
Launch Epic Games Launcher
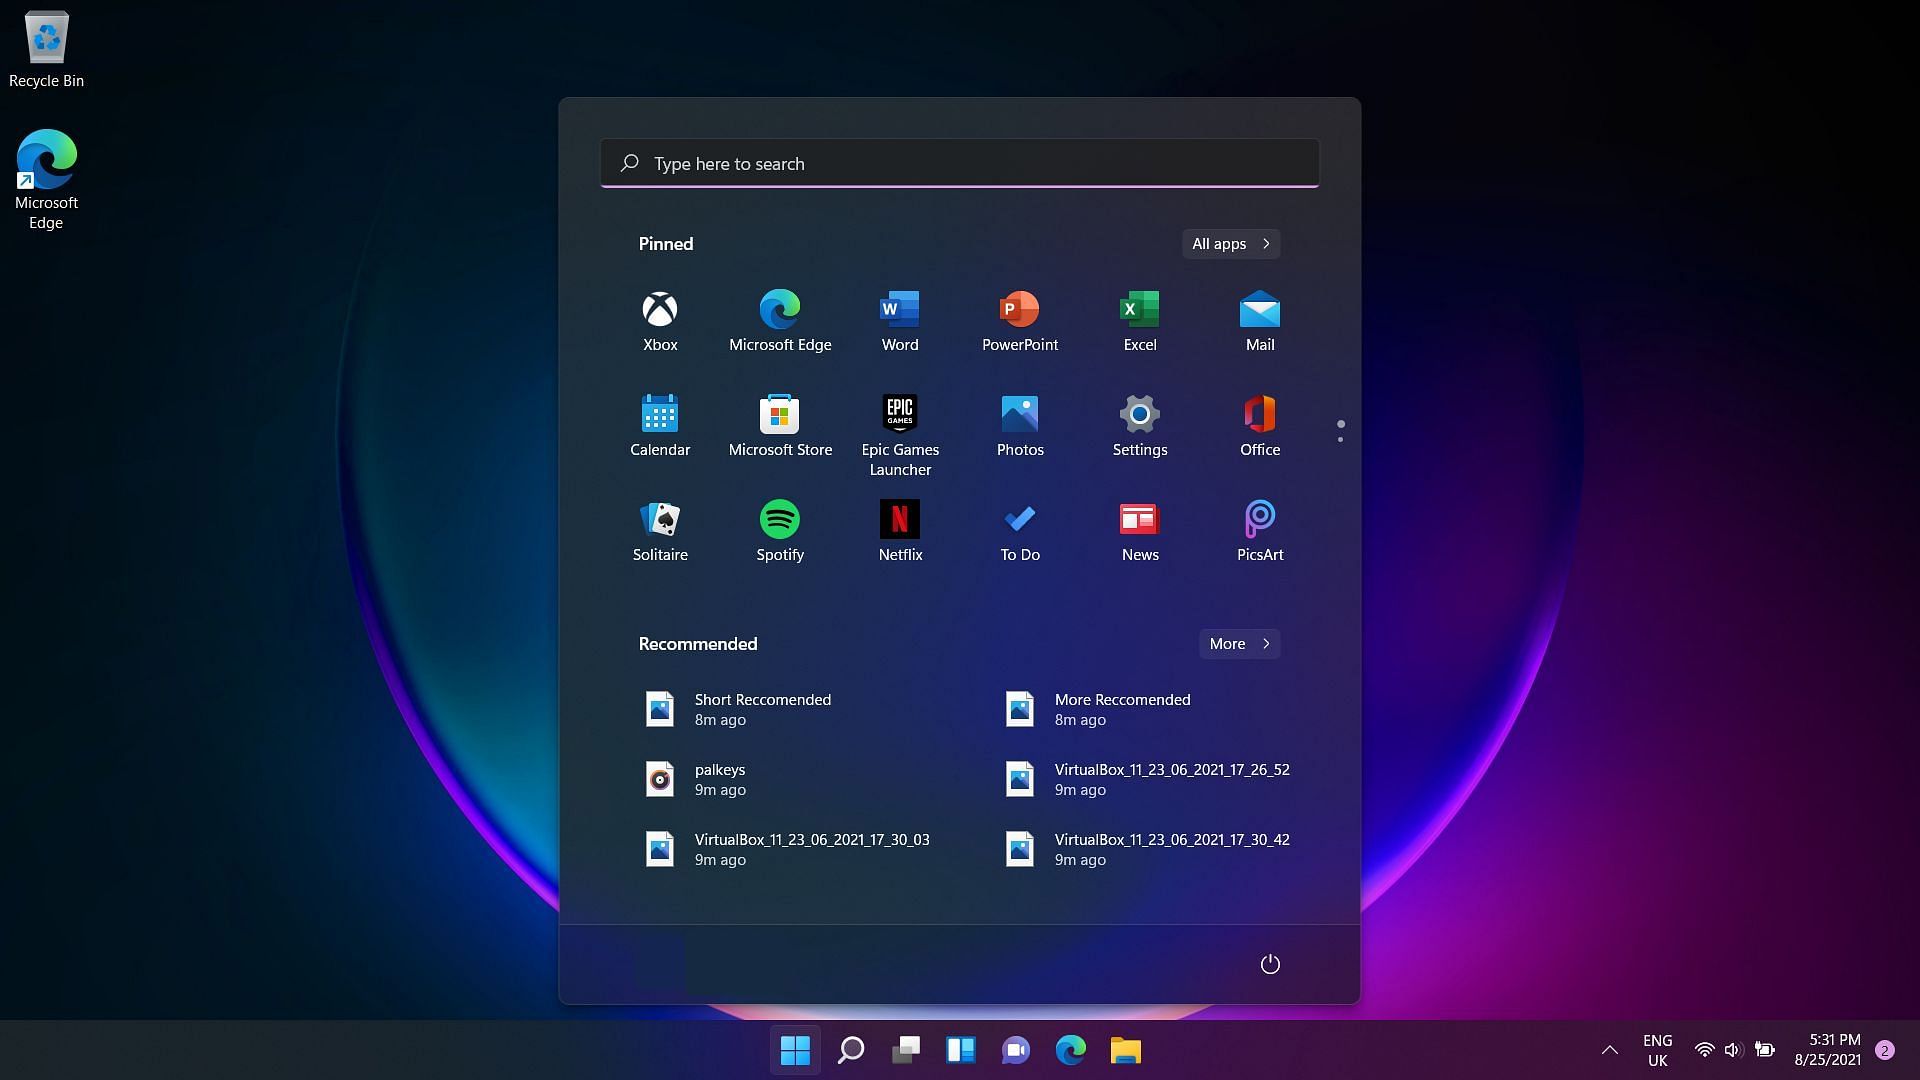(x=901, y=414)
